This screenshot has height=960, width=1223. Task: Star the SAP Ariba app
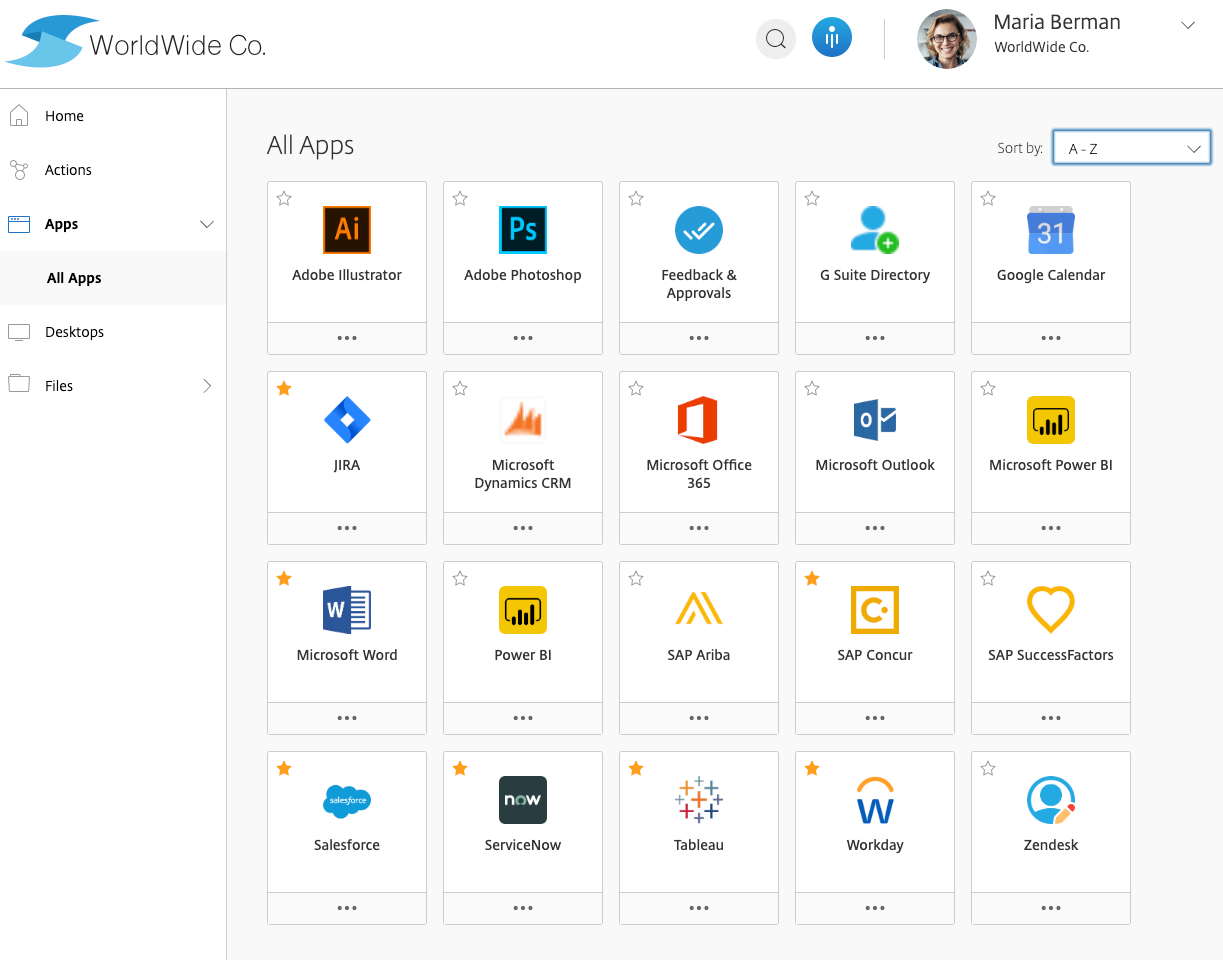point(636,578)
